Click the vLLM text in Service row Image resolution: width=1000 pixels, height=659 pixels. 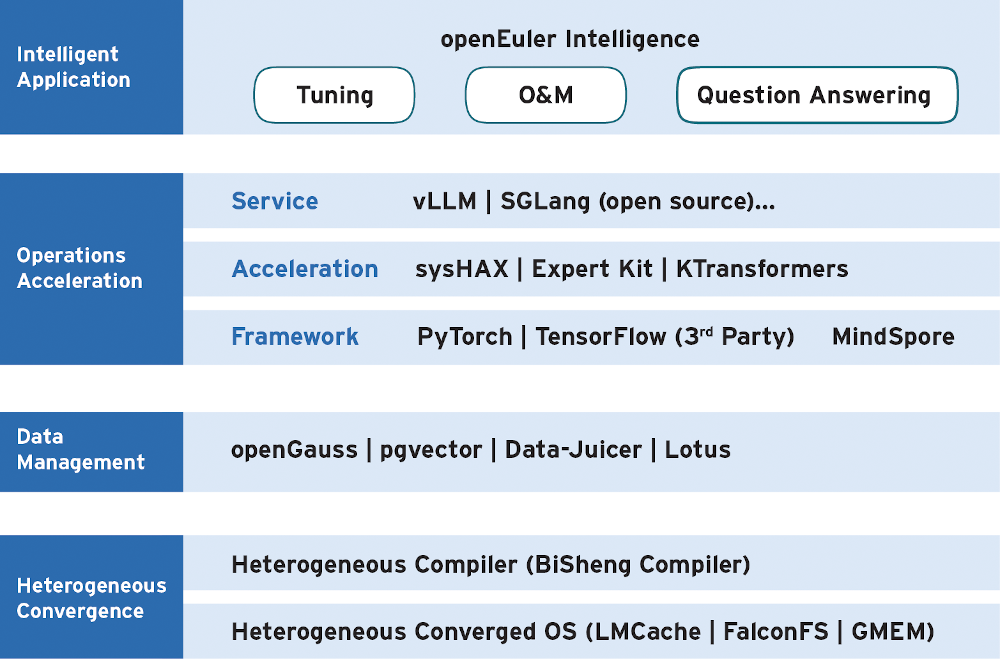coord(445,201)
